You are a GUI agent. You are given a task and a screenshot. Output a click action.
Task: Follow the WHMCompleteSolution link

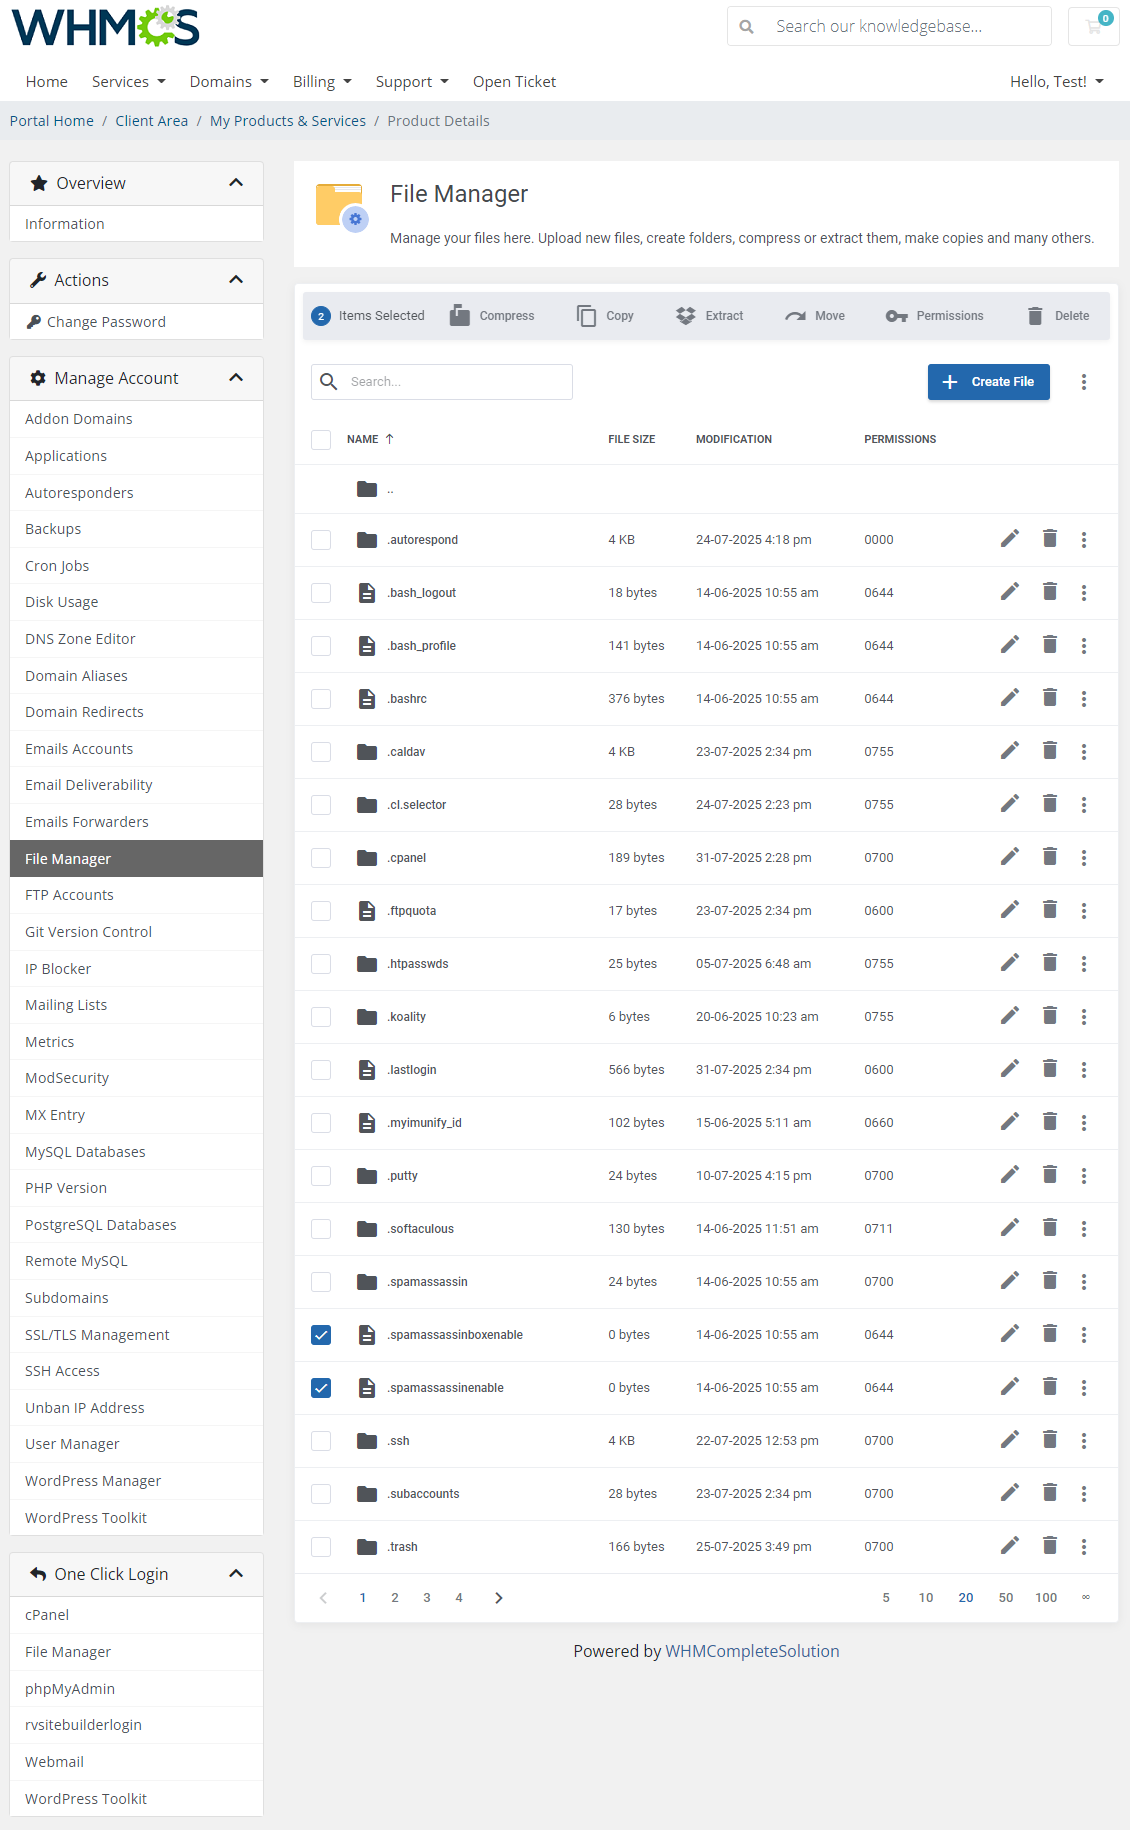[752, 1651]
